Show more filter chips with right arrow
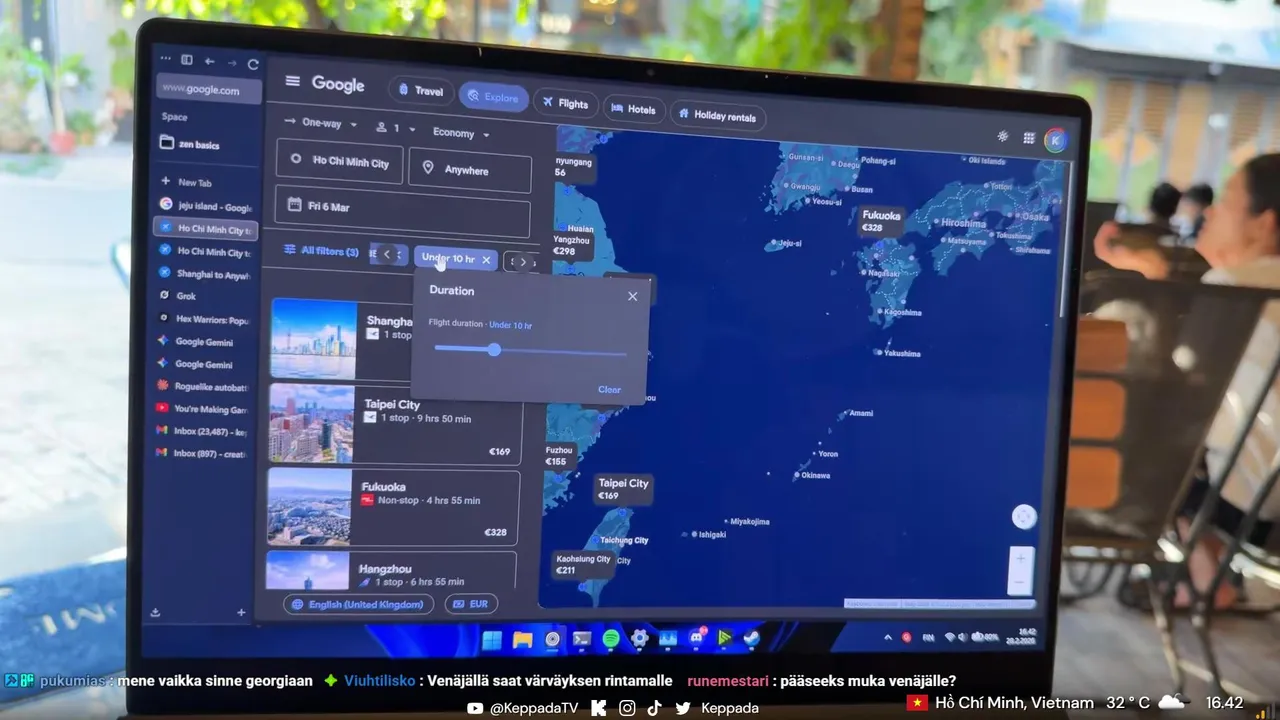Screen dimensions: 1280x720 [x=522, y=262]
